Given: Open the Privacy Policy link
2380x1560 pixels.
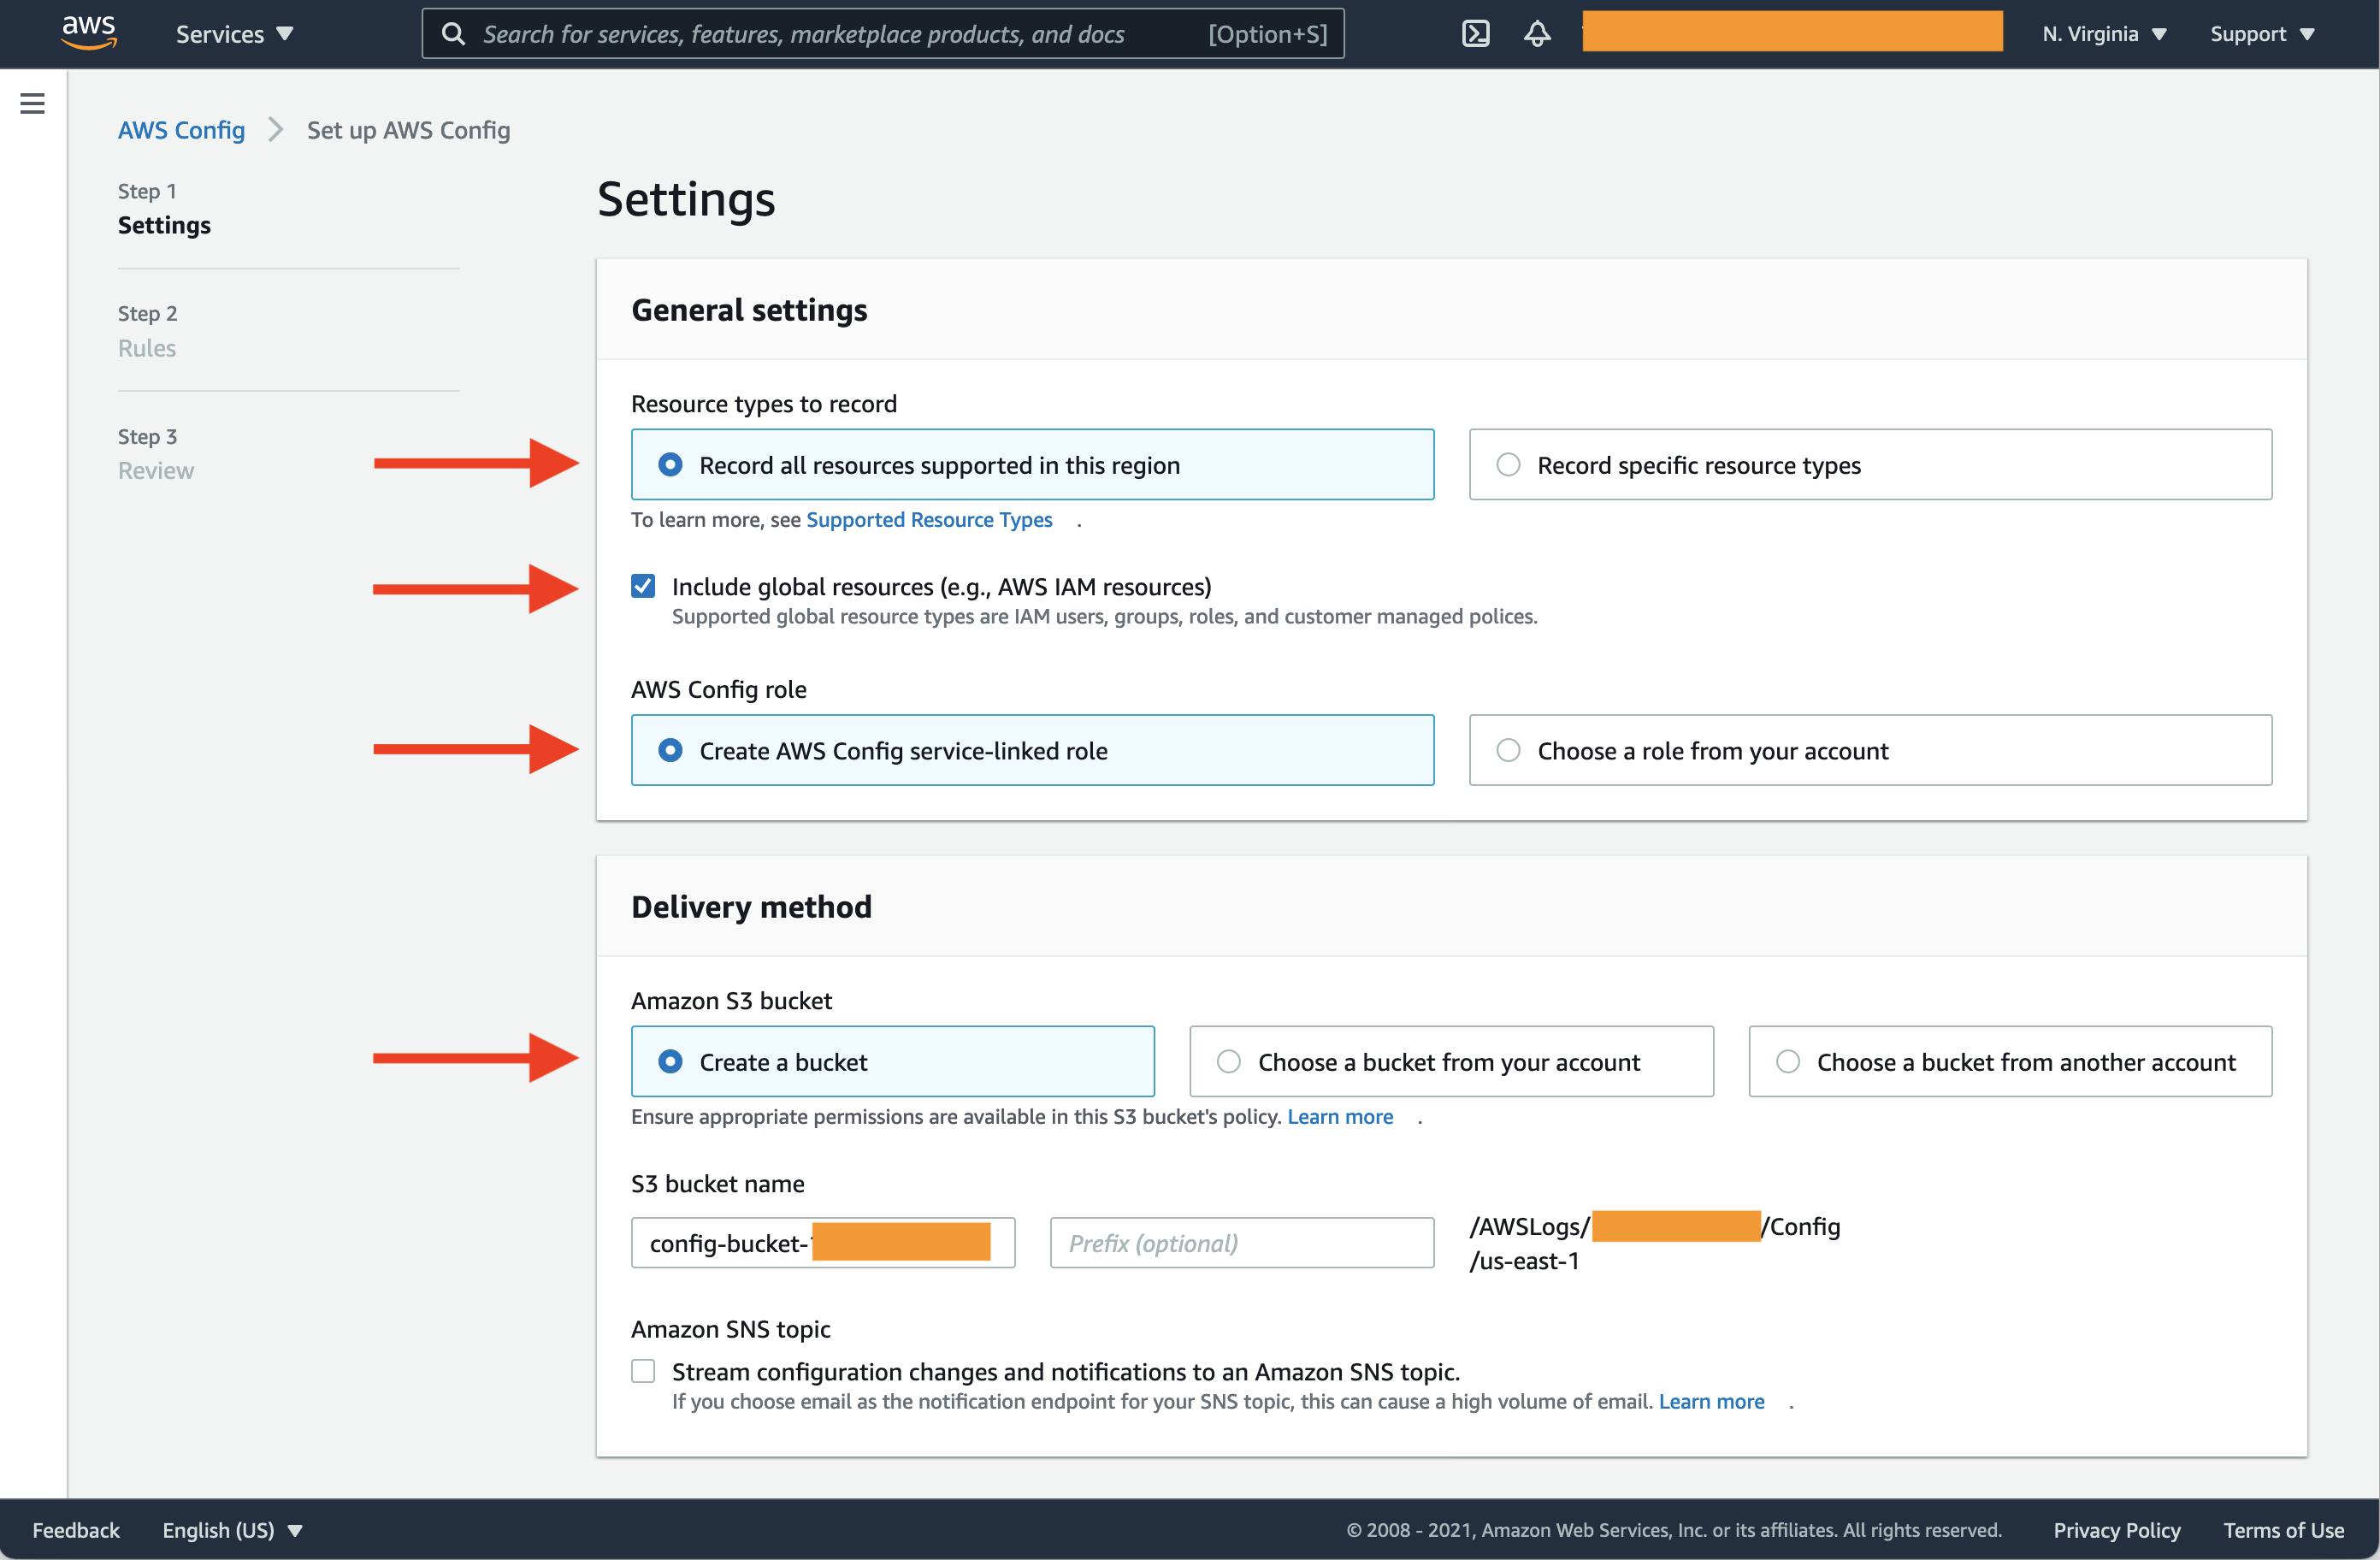Looking at the screenshot, I should pos(2116,1530).
